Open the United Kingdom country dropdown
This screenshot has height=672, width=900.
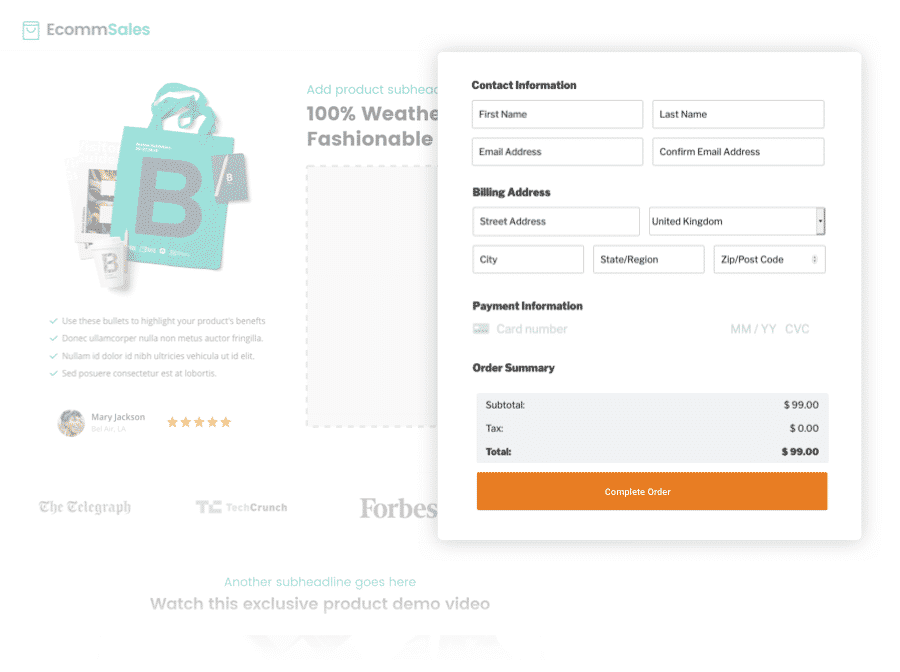(x=737, y=222)
